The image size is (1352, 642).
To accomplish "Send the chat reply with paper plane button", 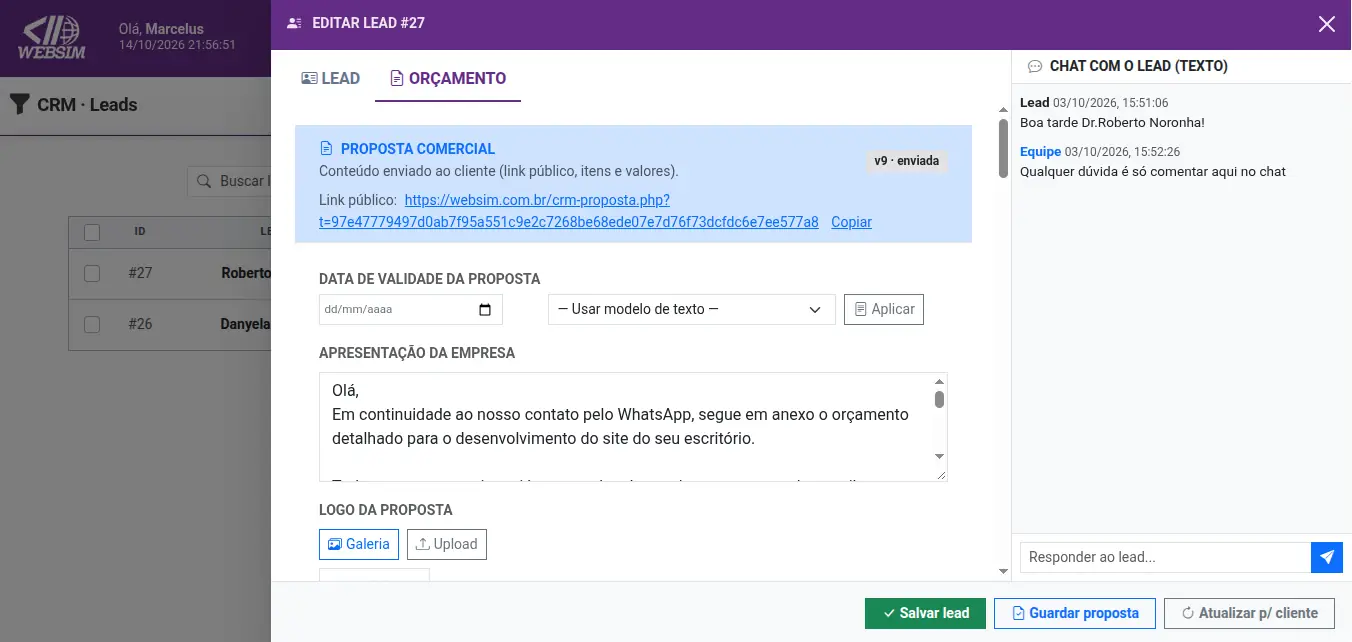I will (x=1327, y=557).
